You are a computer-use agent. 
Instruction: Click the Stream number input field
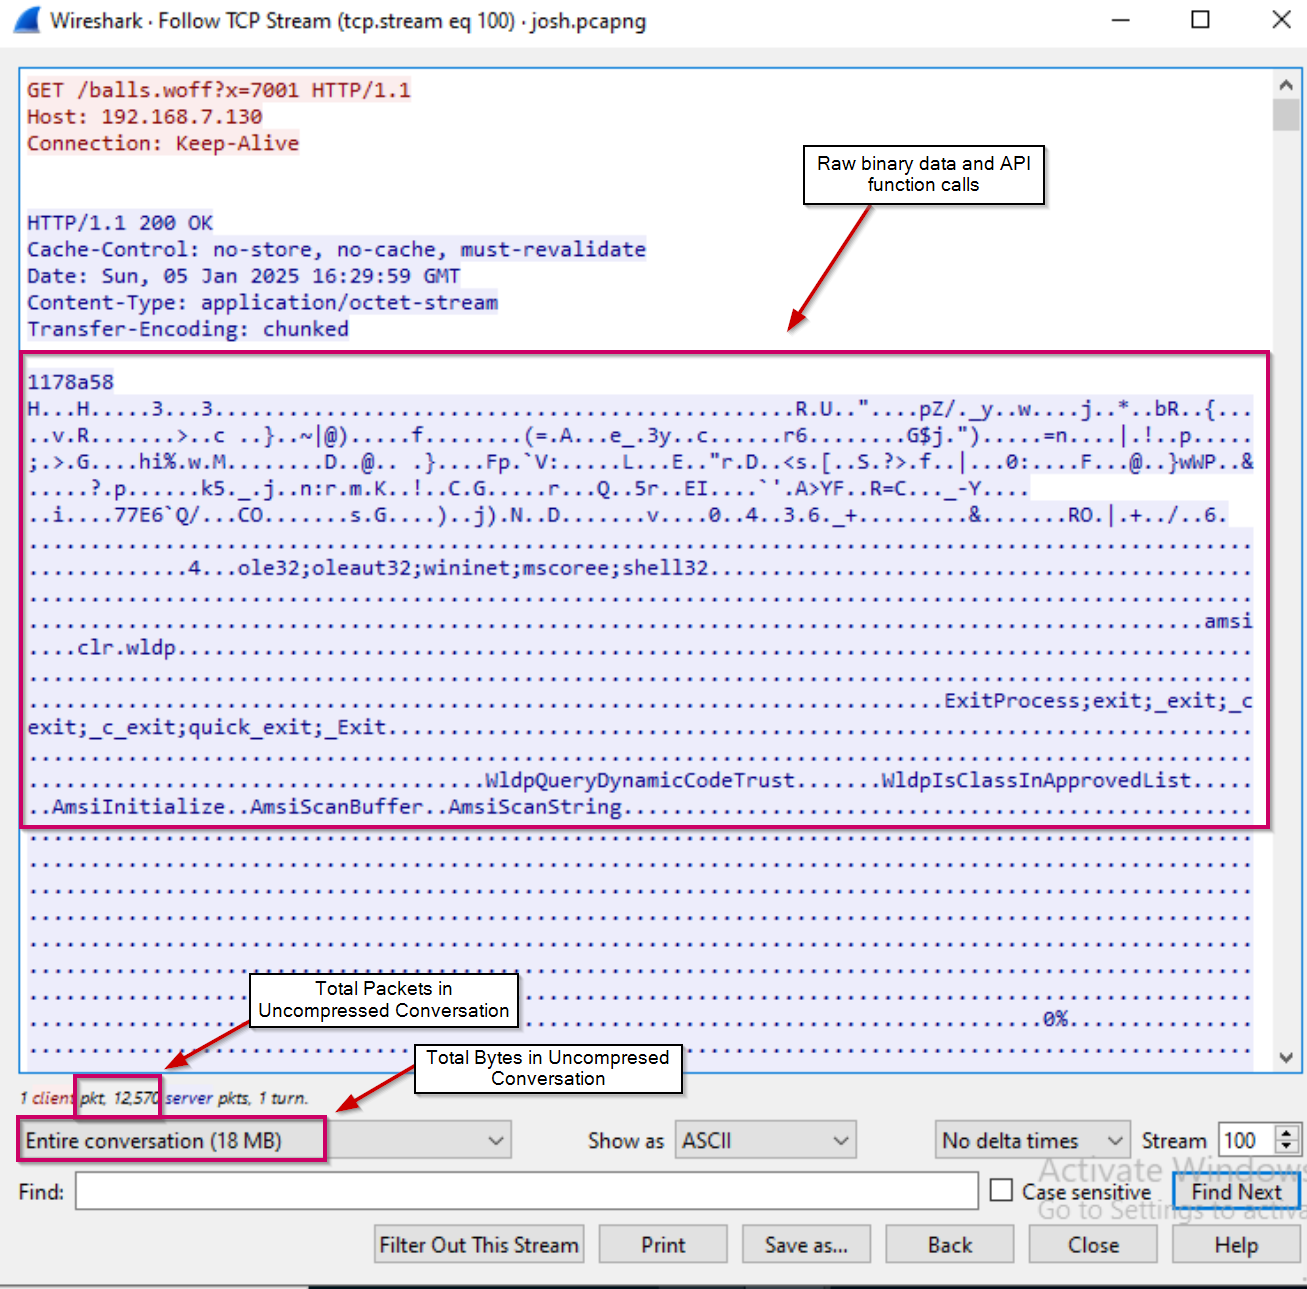click(x=1244, y=1141)
